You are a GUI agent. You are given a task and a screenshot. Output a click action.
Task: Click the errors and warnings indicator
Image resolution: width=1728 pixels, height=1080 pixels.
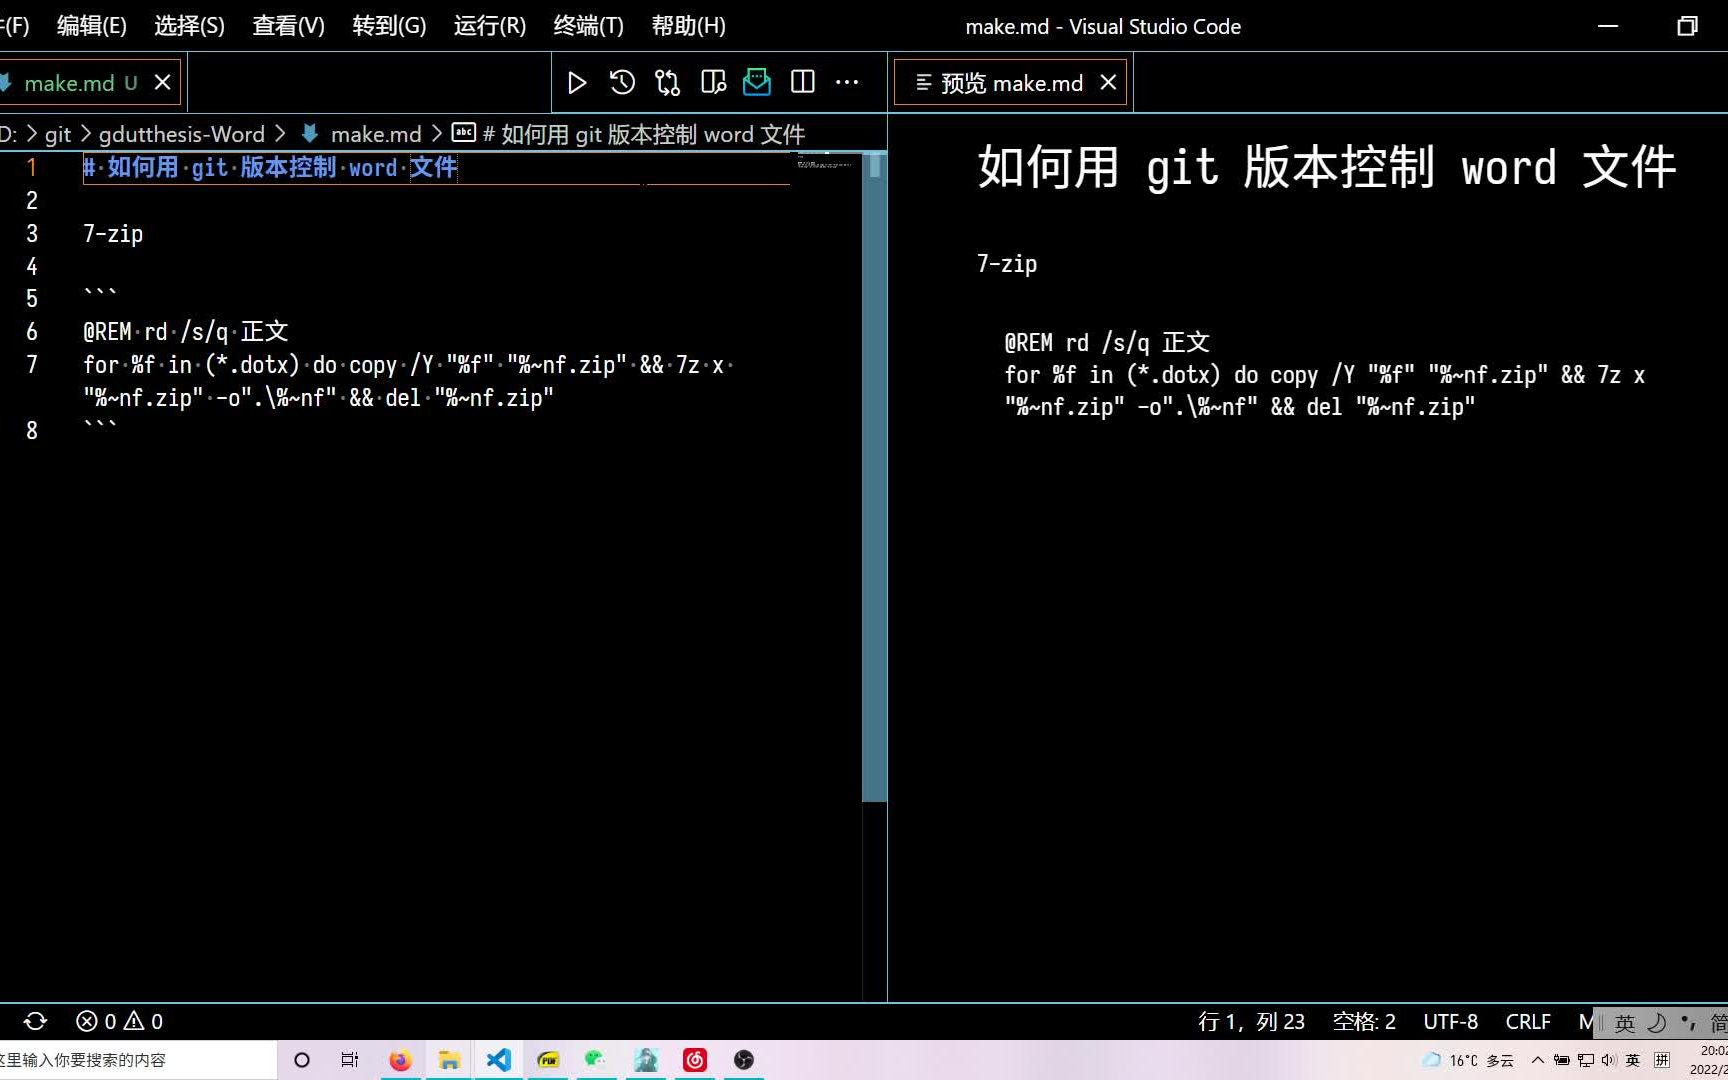(x=117, y=1021)
